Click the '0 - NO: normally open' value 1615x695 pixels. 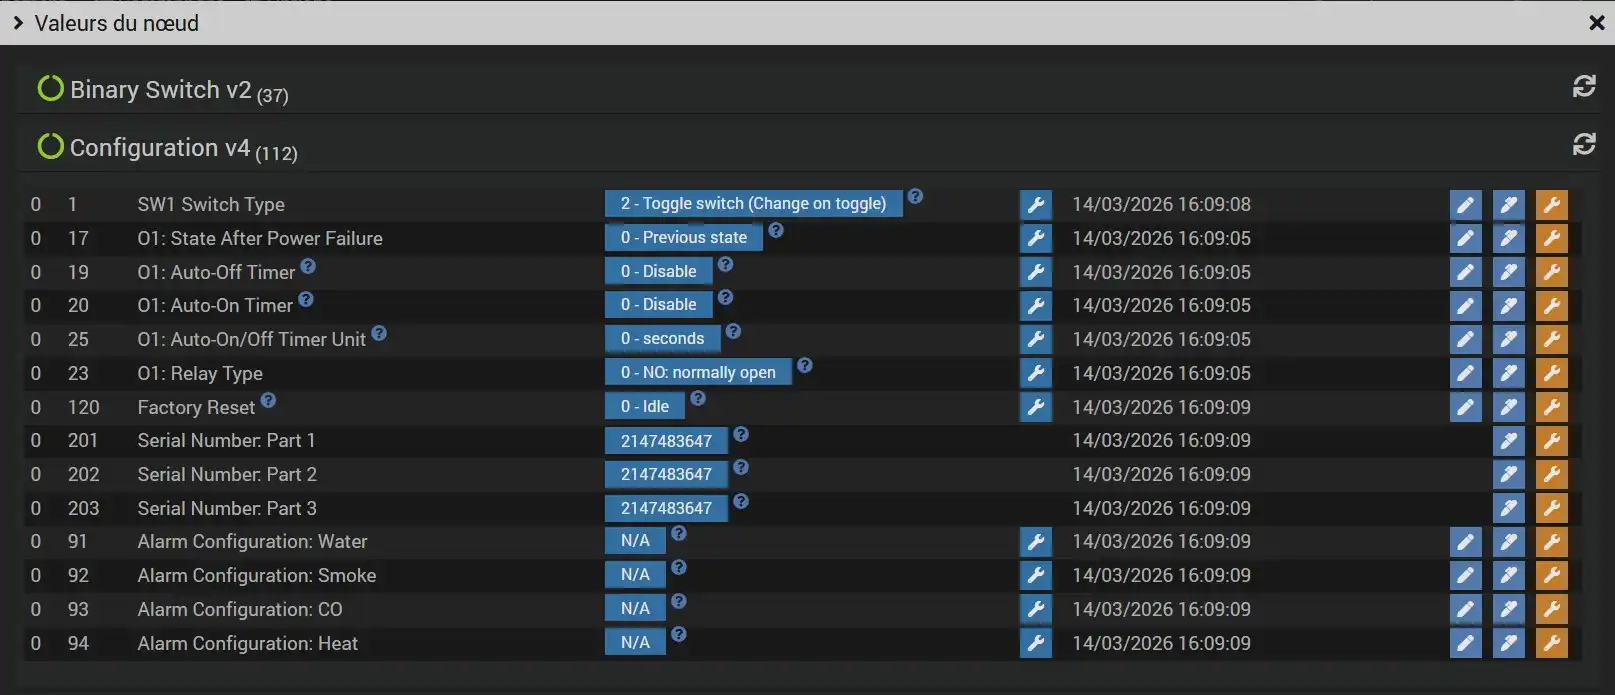pos(697,373)
